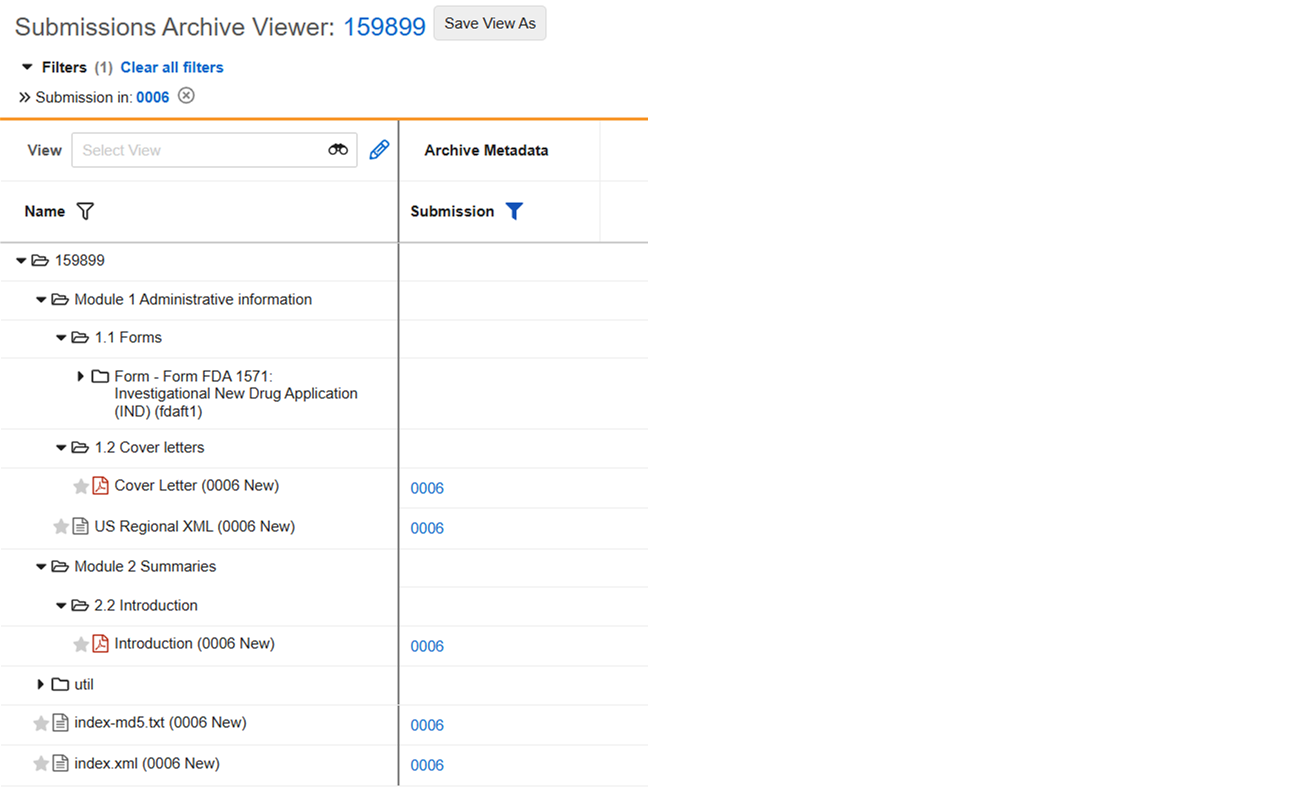The width and height of the screenshot is (1315, 796).
Task: Click the 159899 root folder label
Action: pos(80,260)
